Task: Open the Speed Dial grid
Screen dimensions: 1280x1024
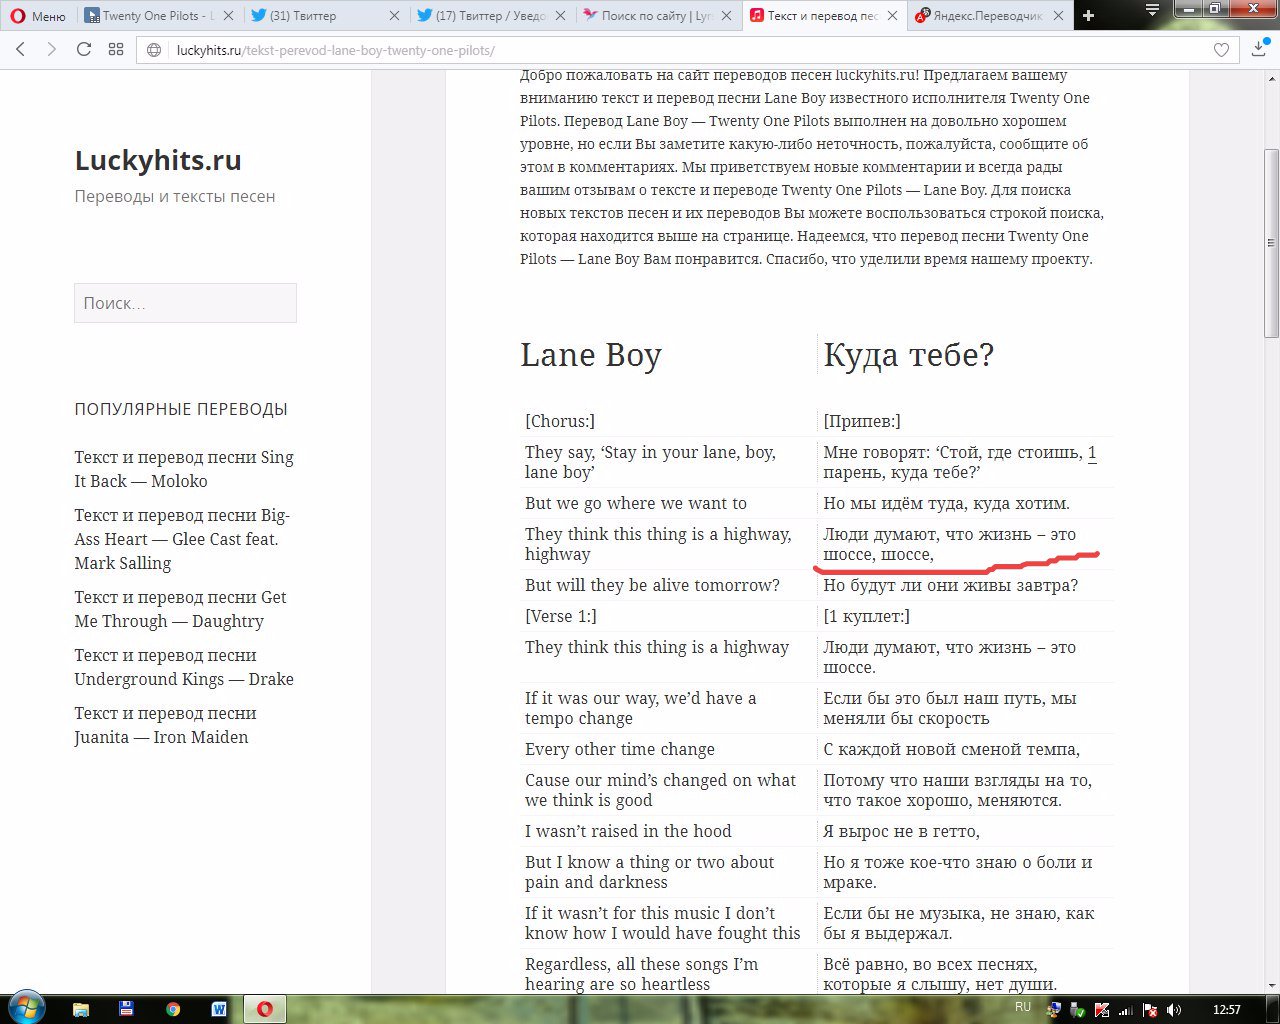Action: click(x=116, y=49)
